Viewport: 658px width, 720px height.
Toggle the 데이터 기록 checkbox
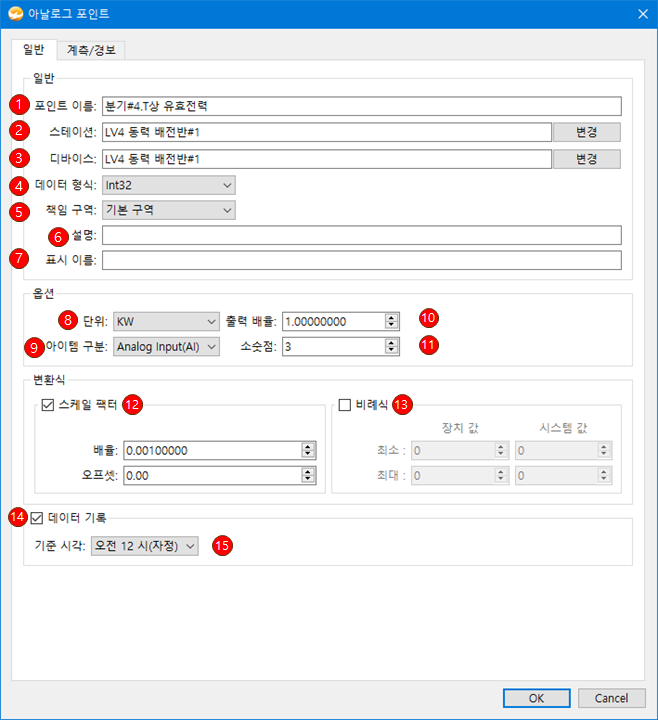[x=37, y=518]
